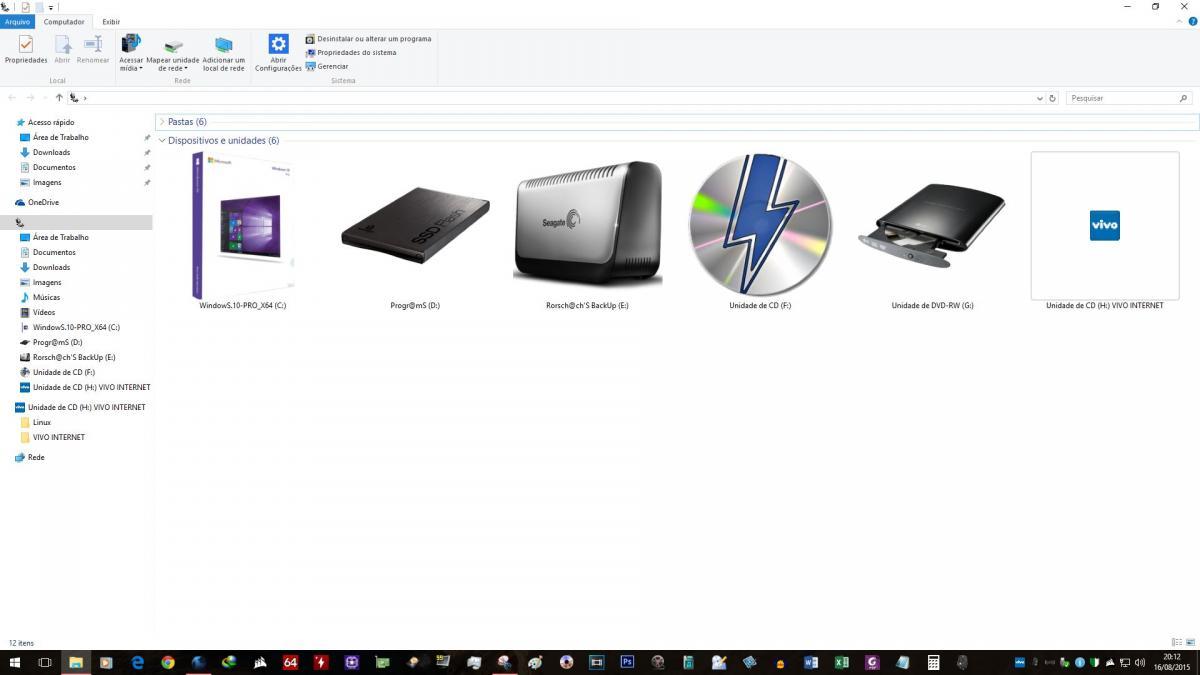
Task: Open OneDrive in the navigation pane
Action: click(43, 202)
